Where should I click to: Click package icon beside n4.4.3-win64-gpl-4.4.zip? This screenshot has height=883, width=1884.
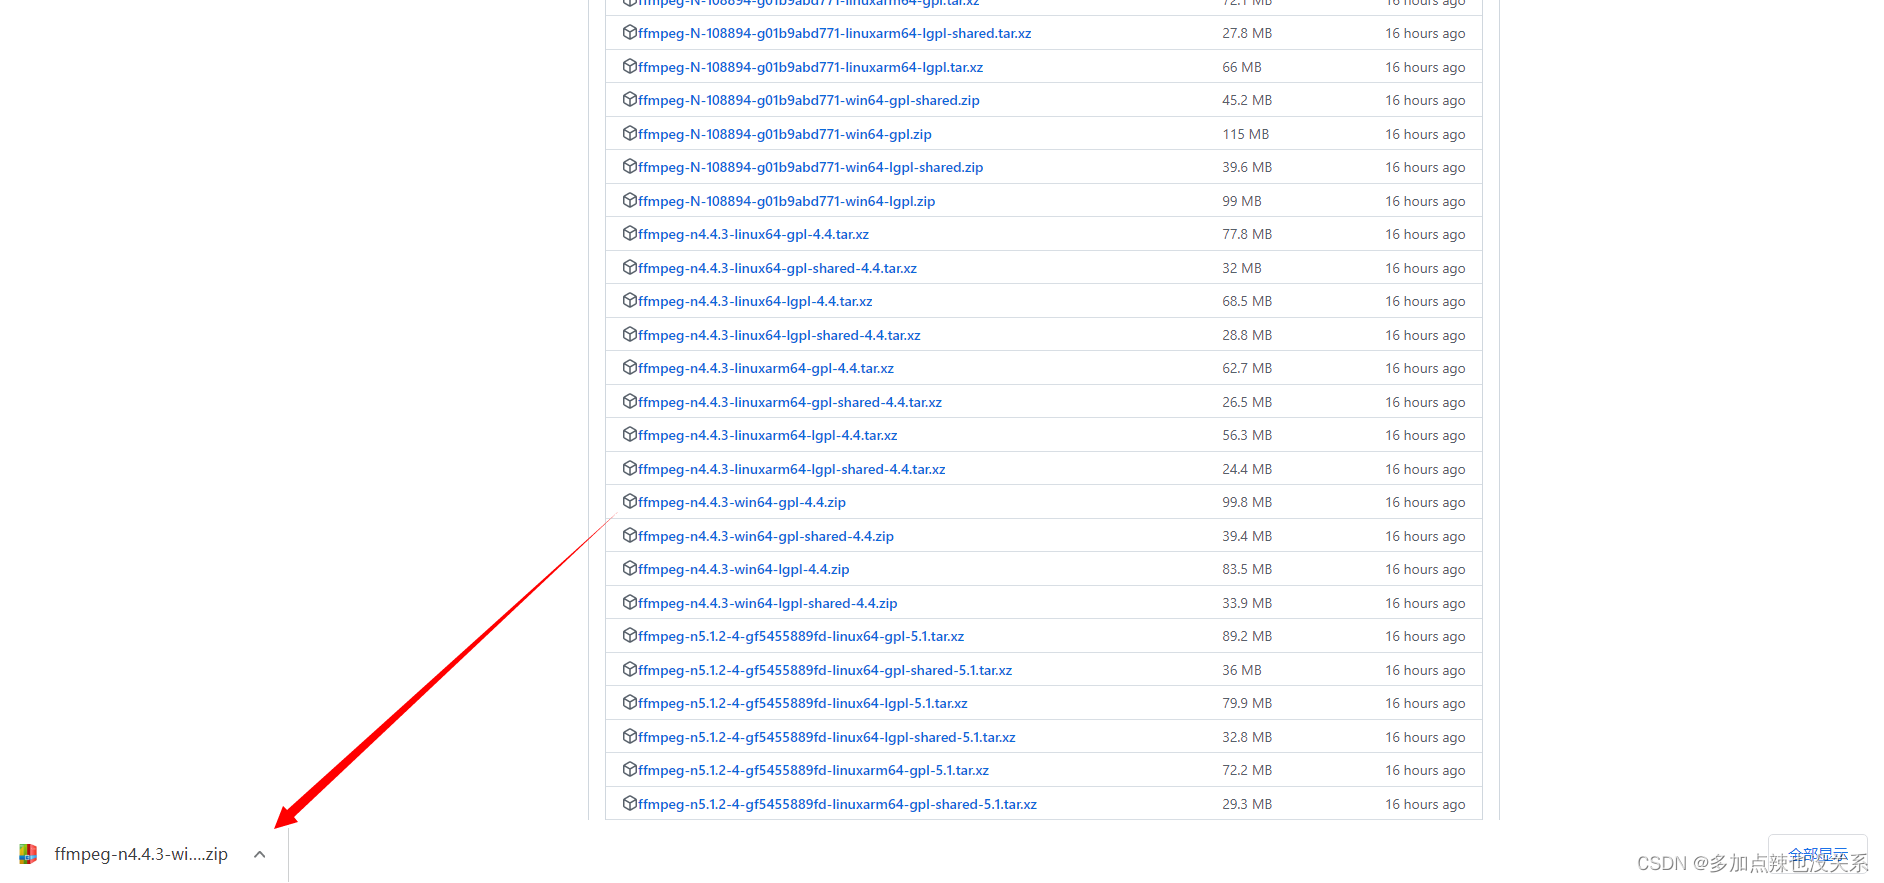click(630, 501)
